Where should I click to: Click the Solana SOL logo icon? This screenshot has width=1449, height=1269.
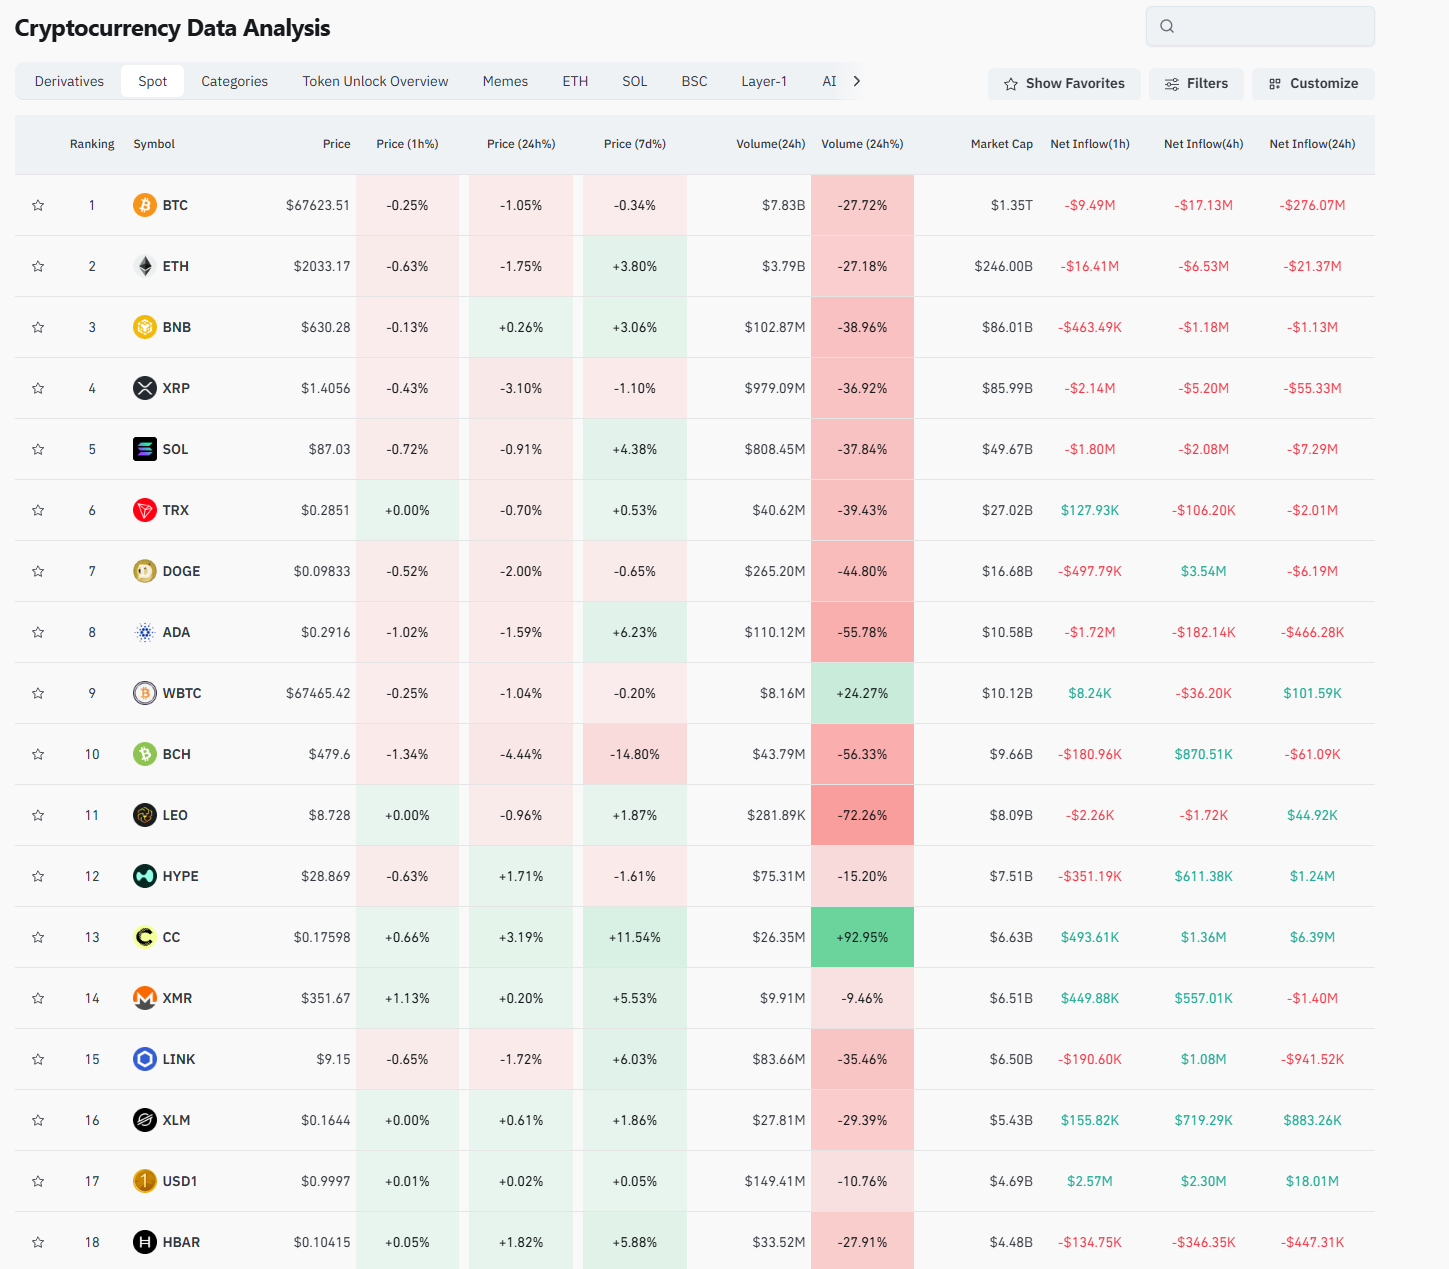click(145, 449)
